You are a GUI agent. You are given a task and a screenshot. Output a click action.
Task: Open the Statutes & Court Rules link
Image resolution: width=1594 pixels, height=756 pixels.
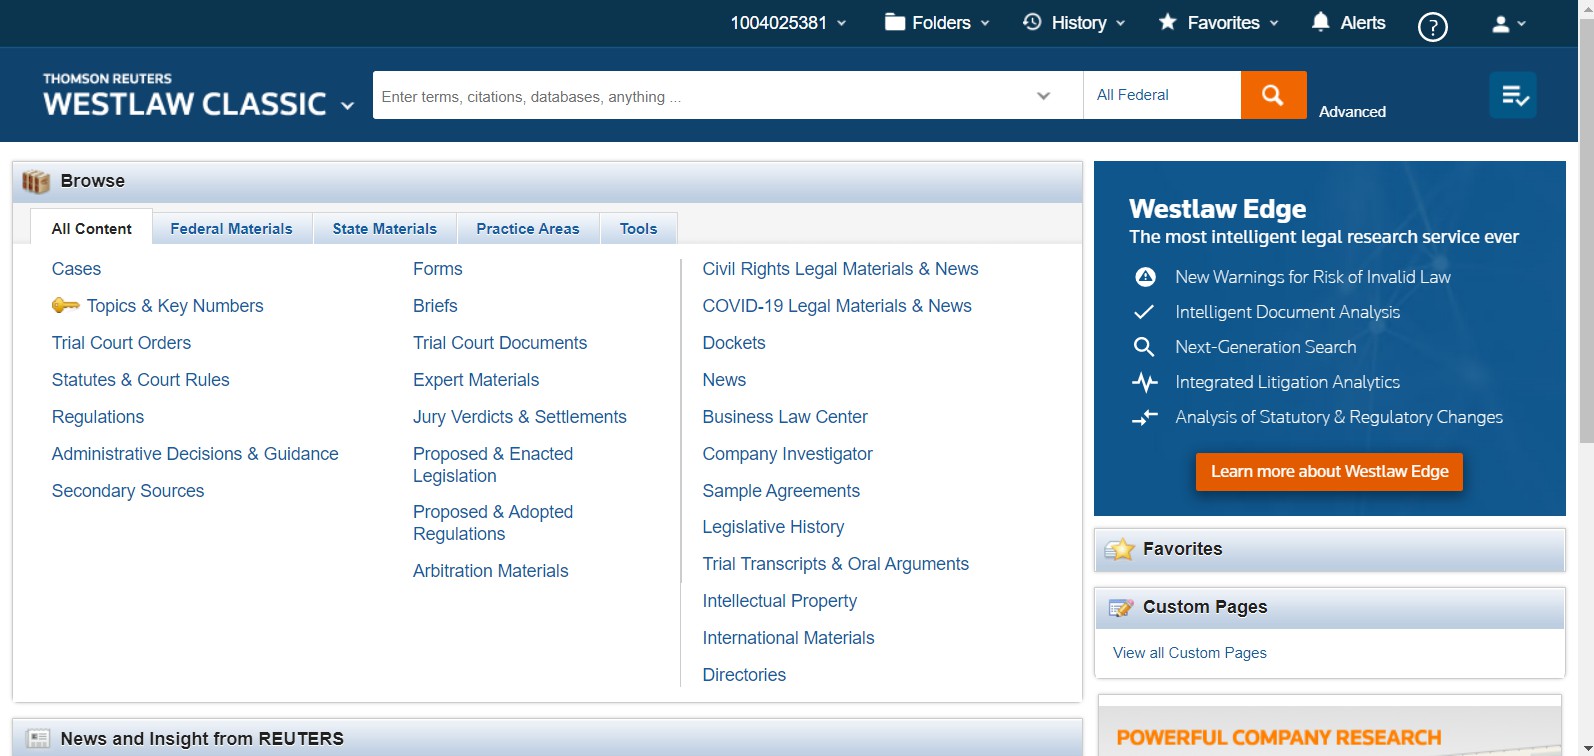[141, 380]
